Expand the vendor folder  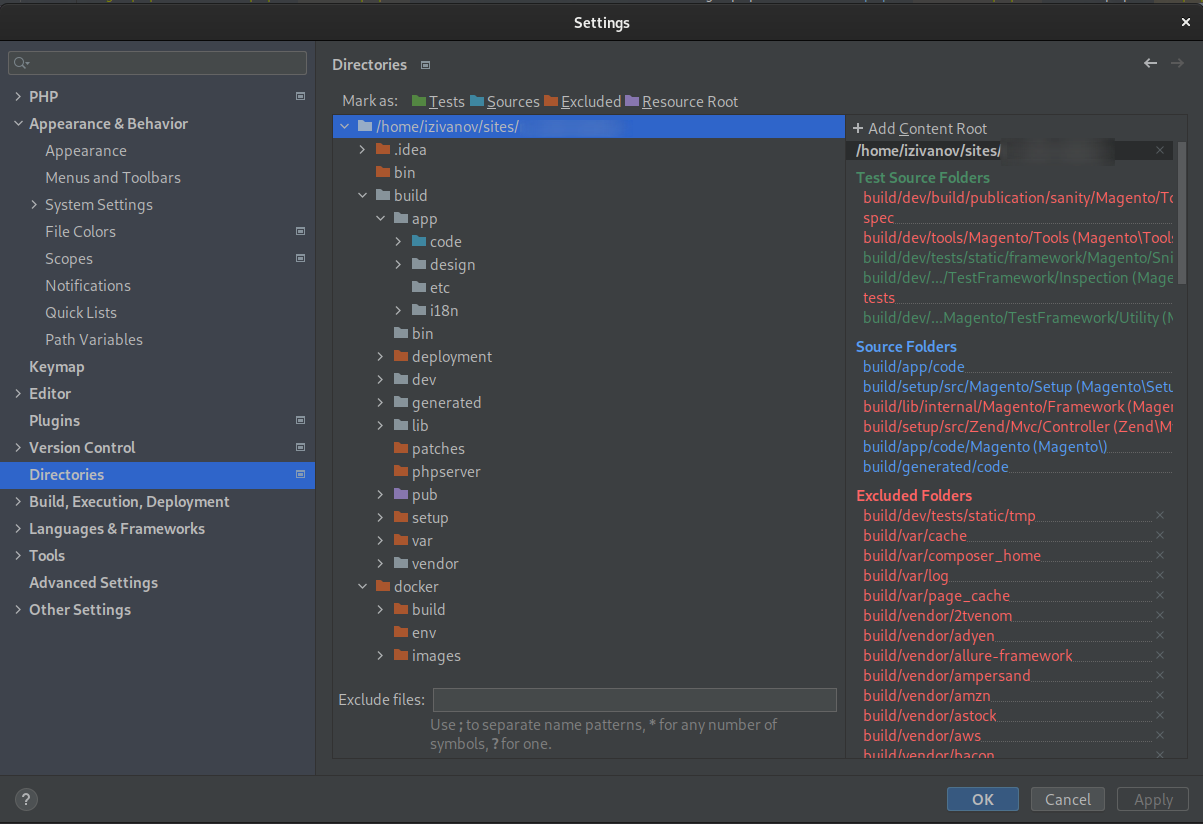380,563
